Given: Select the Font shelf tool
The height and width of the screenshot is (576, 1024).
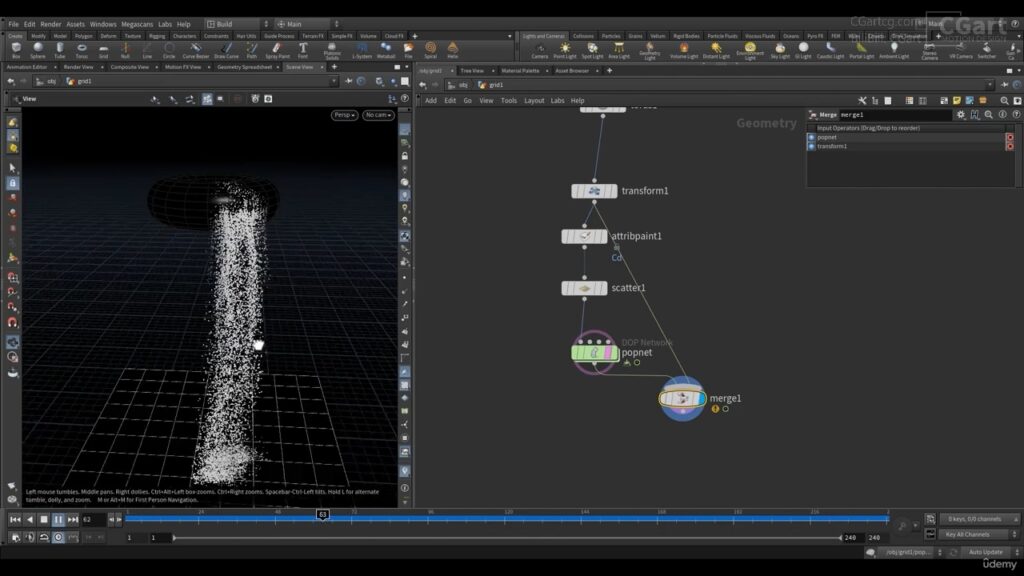Looking at the screenshot, I should point(303,50).
